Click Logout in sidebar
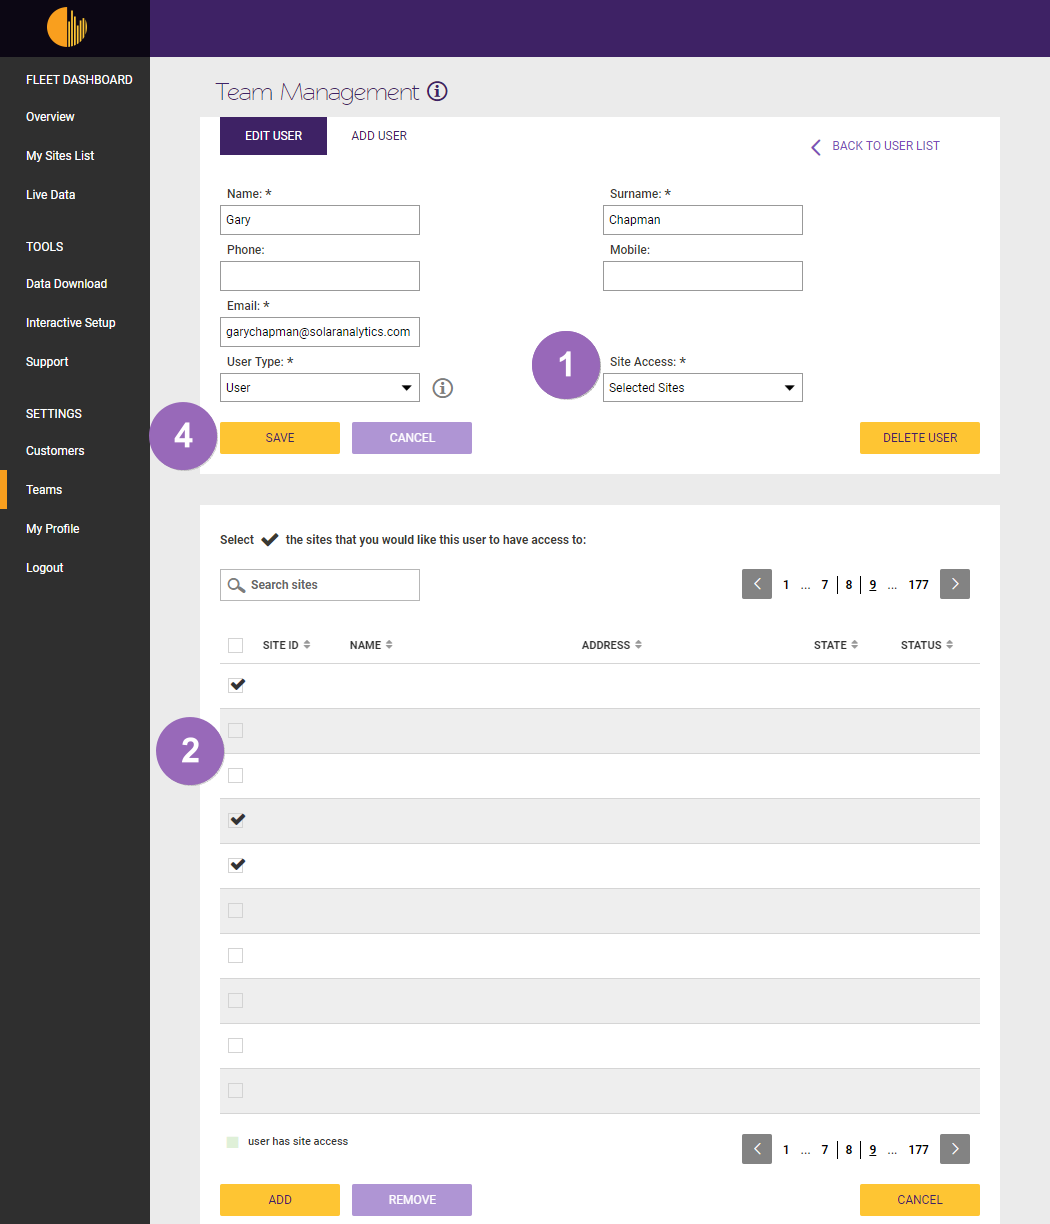The width and height of the screenshot is (1050, 1224). pos(44,568)
